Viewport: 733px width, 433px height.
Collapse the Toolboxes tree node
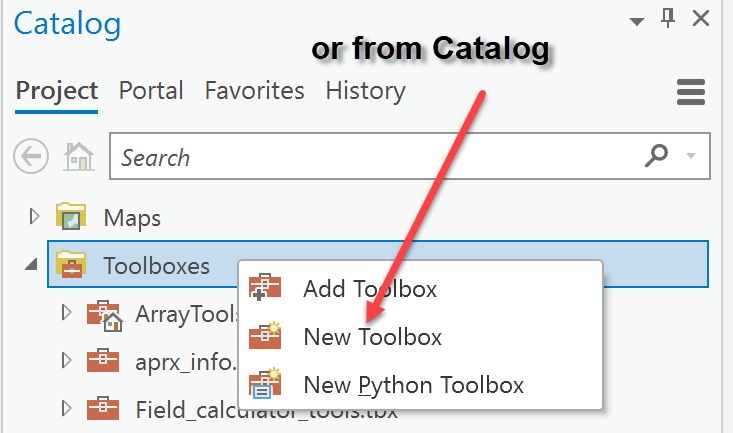pyautogui.click(x=31, y=265)
